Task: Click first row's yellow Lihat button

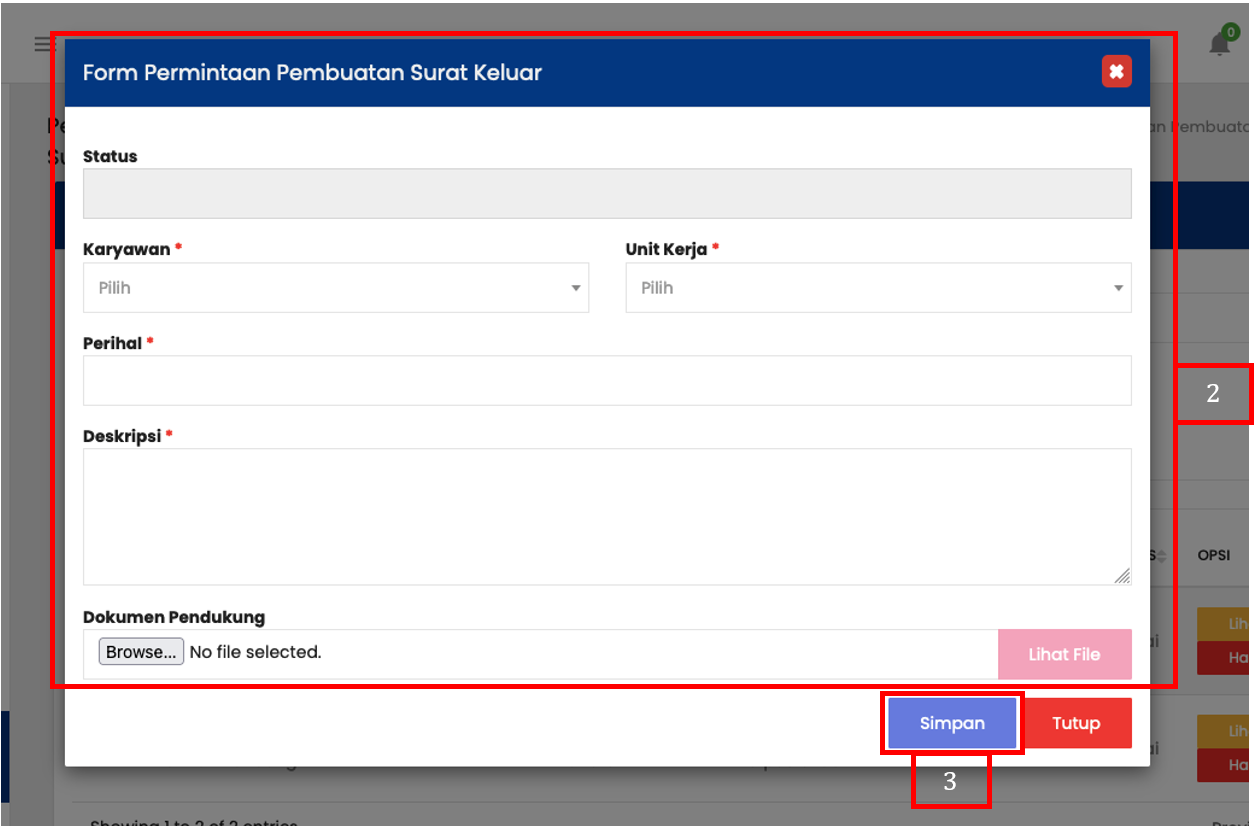Action: tap(1228, 624)
